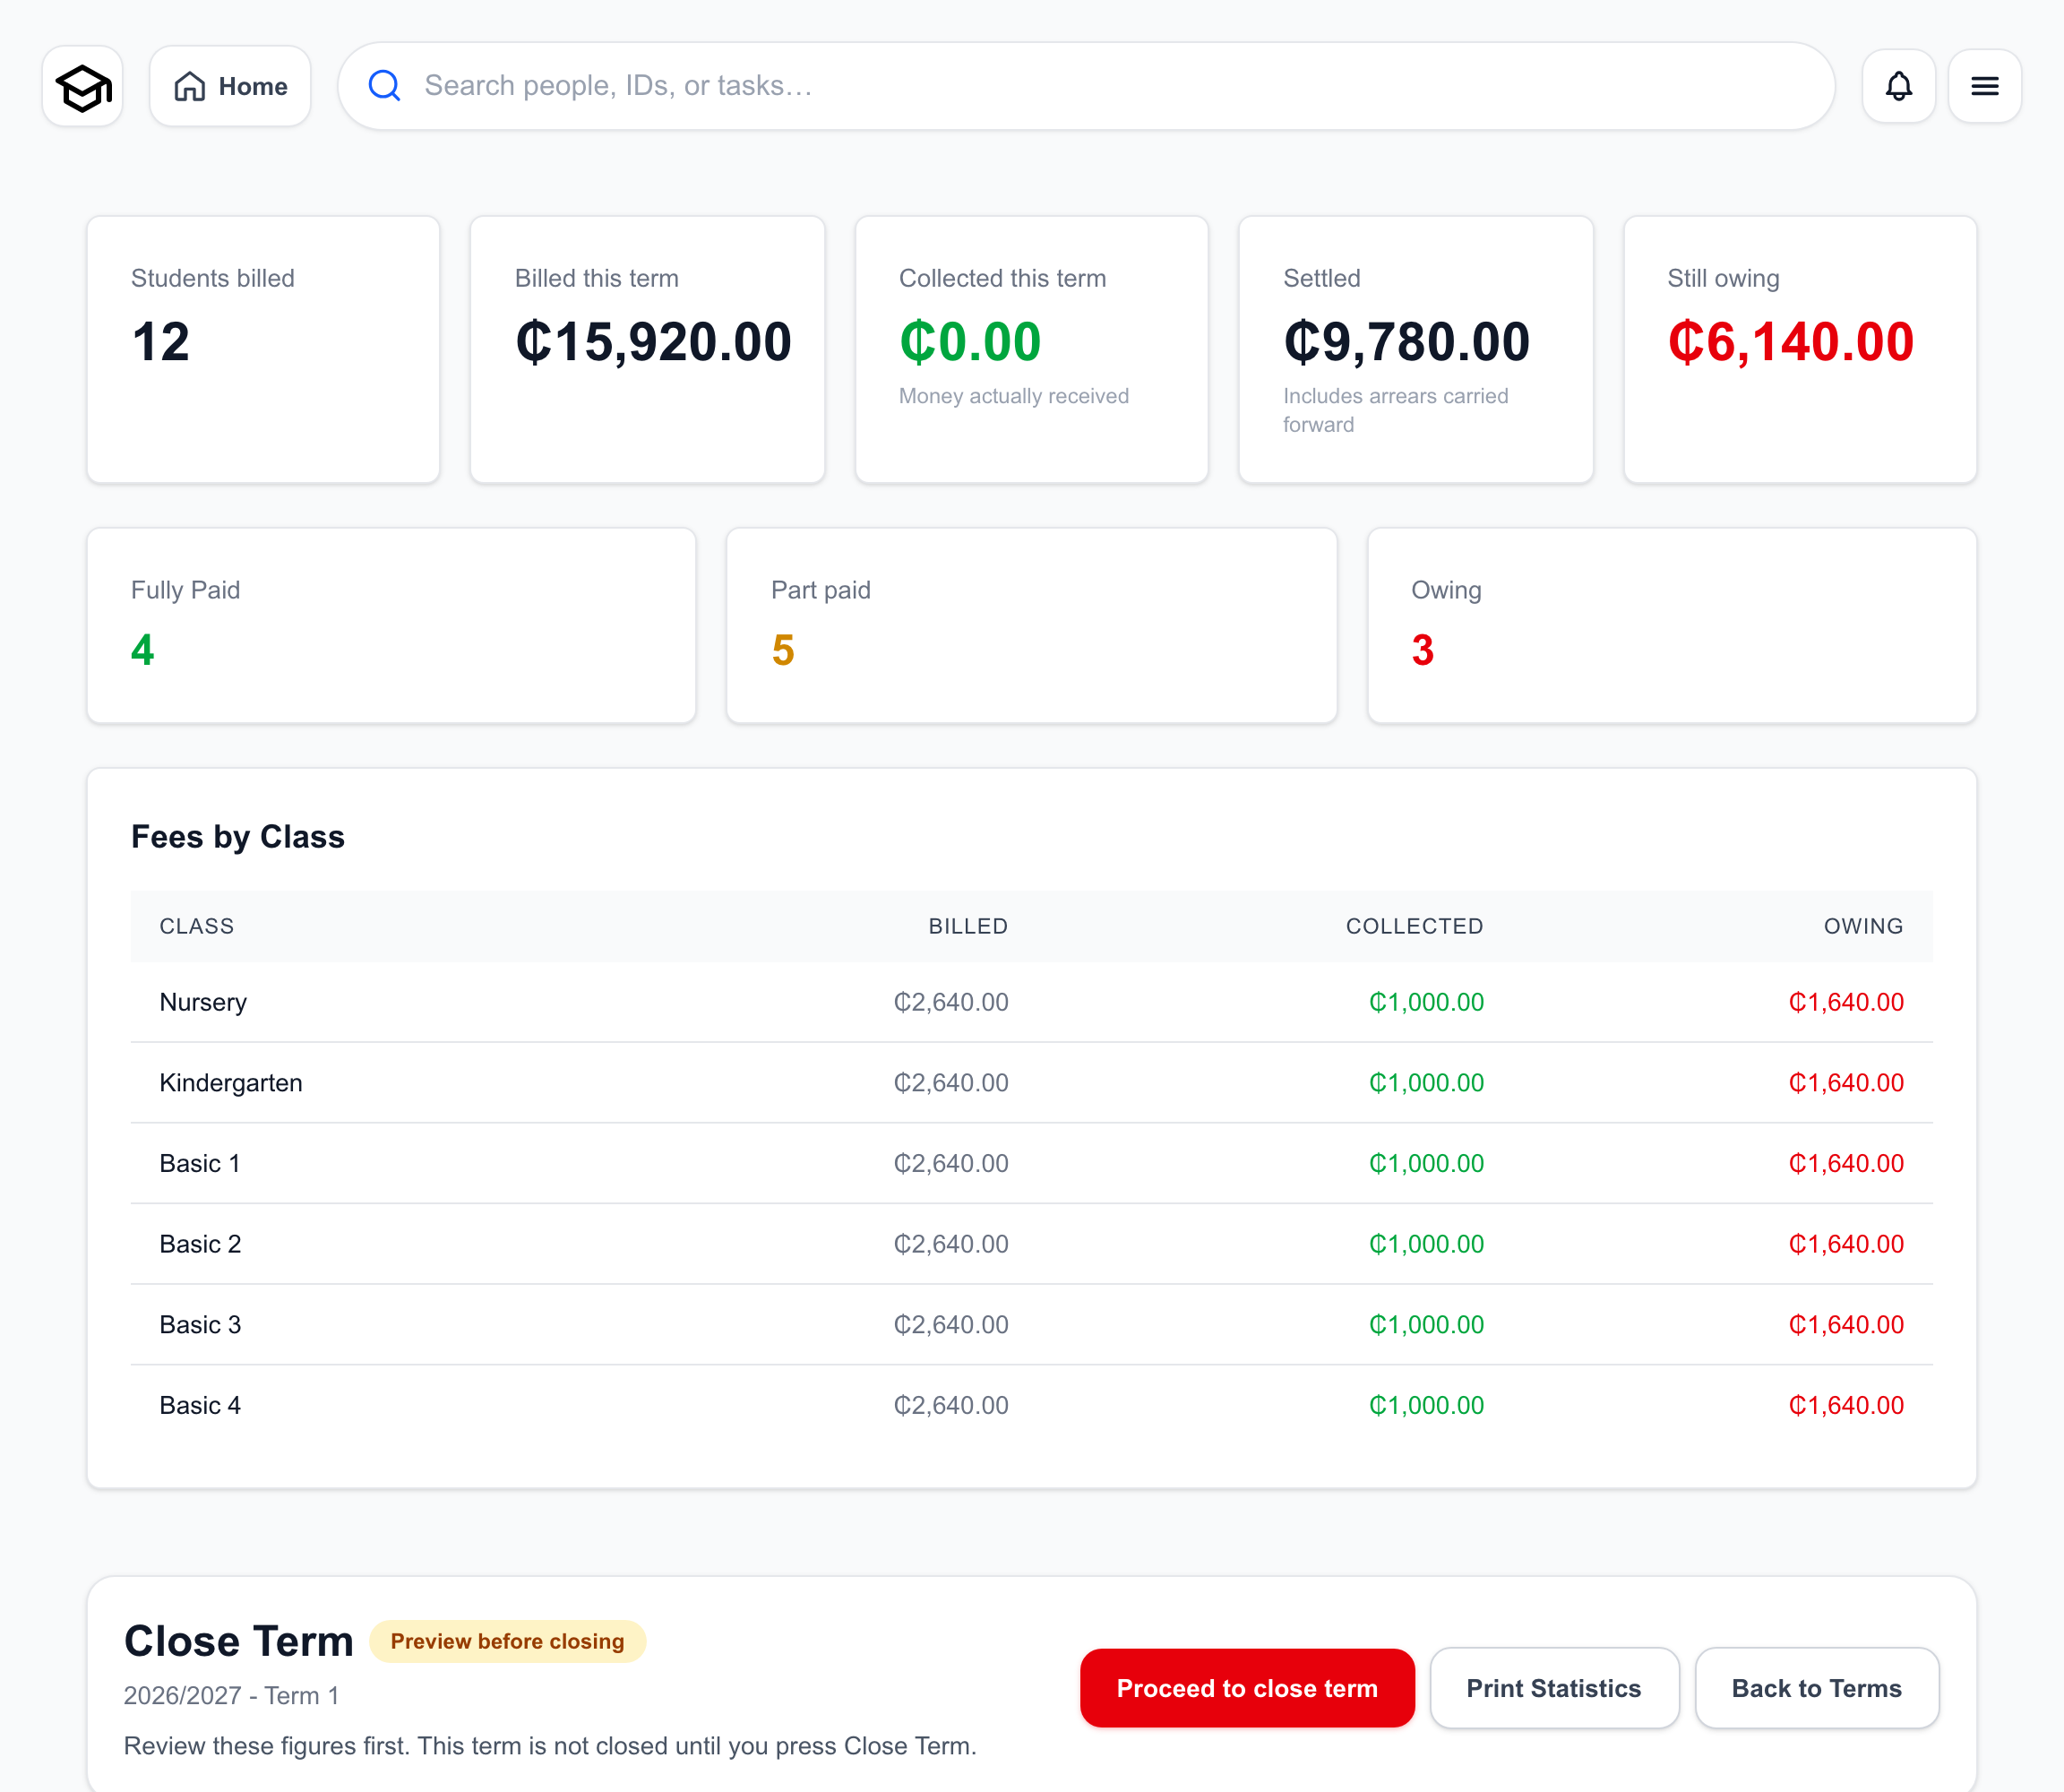Viewport: 2064px width, 1792px height.
Task: Click the Money actually received note
Action: pos(1013,396)
